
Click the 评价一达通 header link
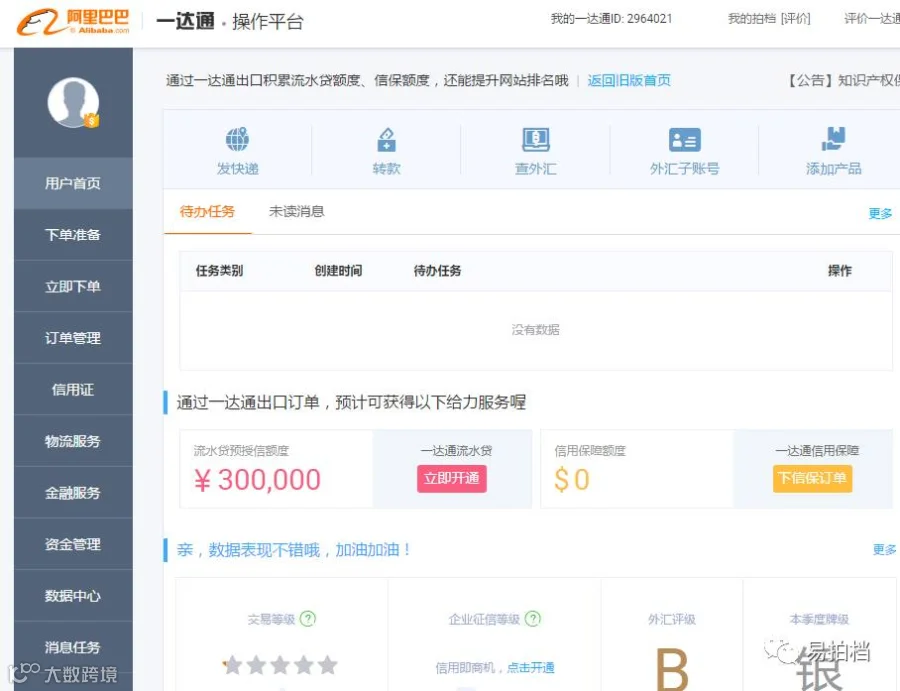(x=872, y=19)
